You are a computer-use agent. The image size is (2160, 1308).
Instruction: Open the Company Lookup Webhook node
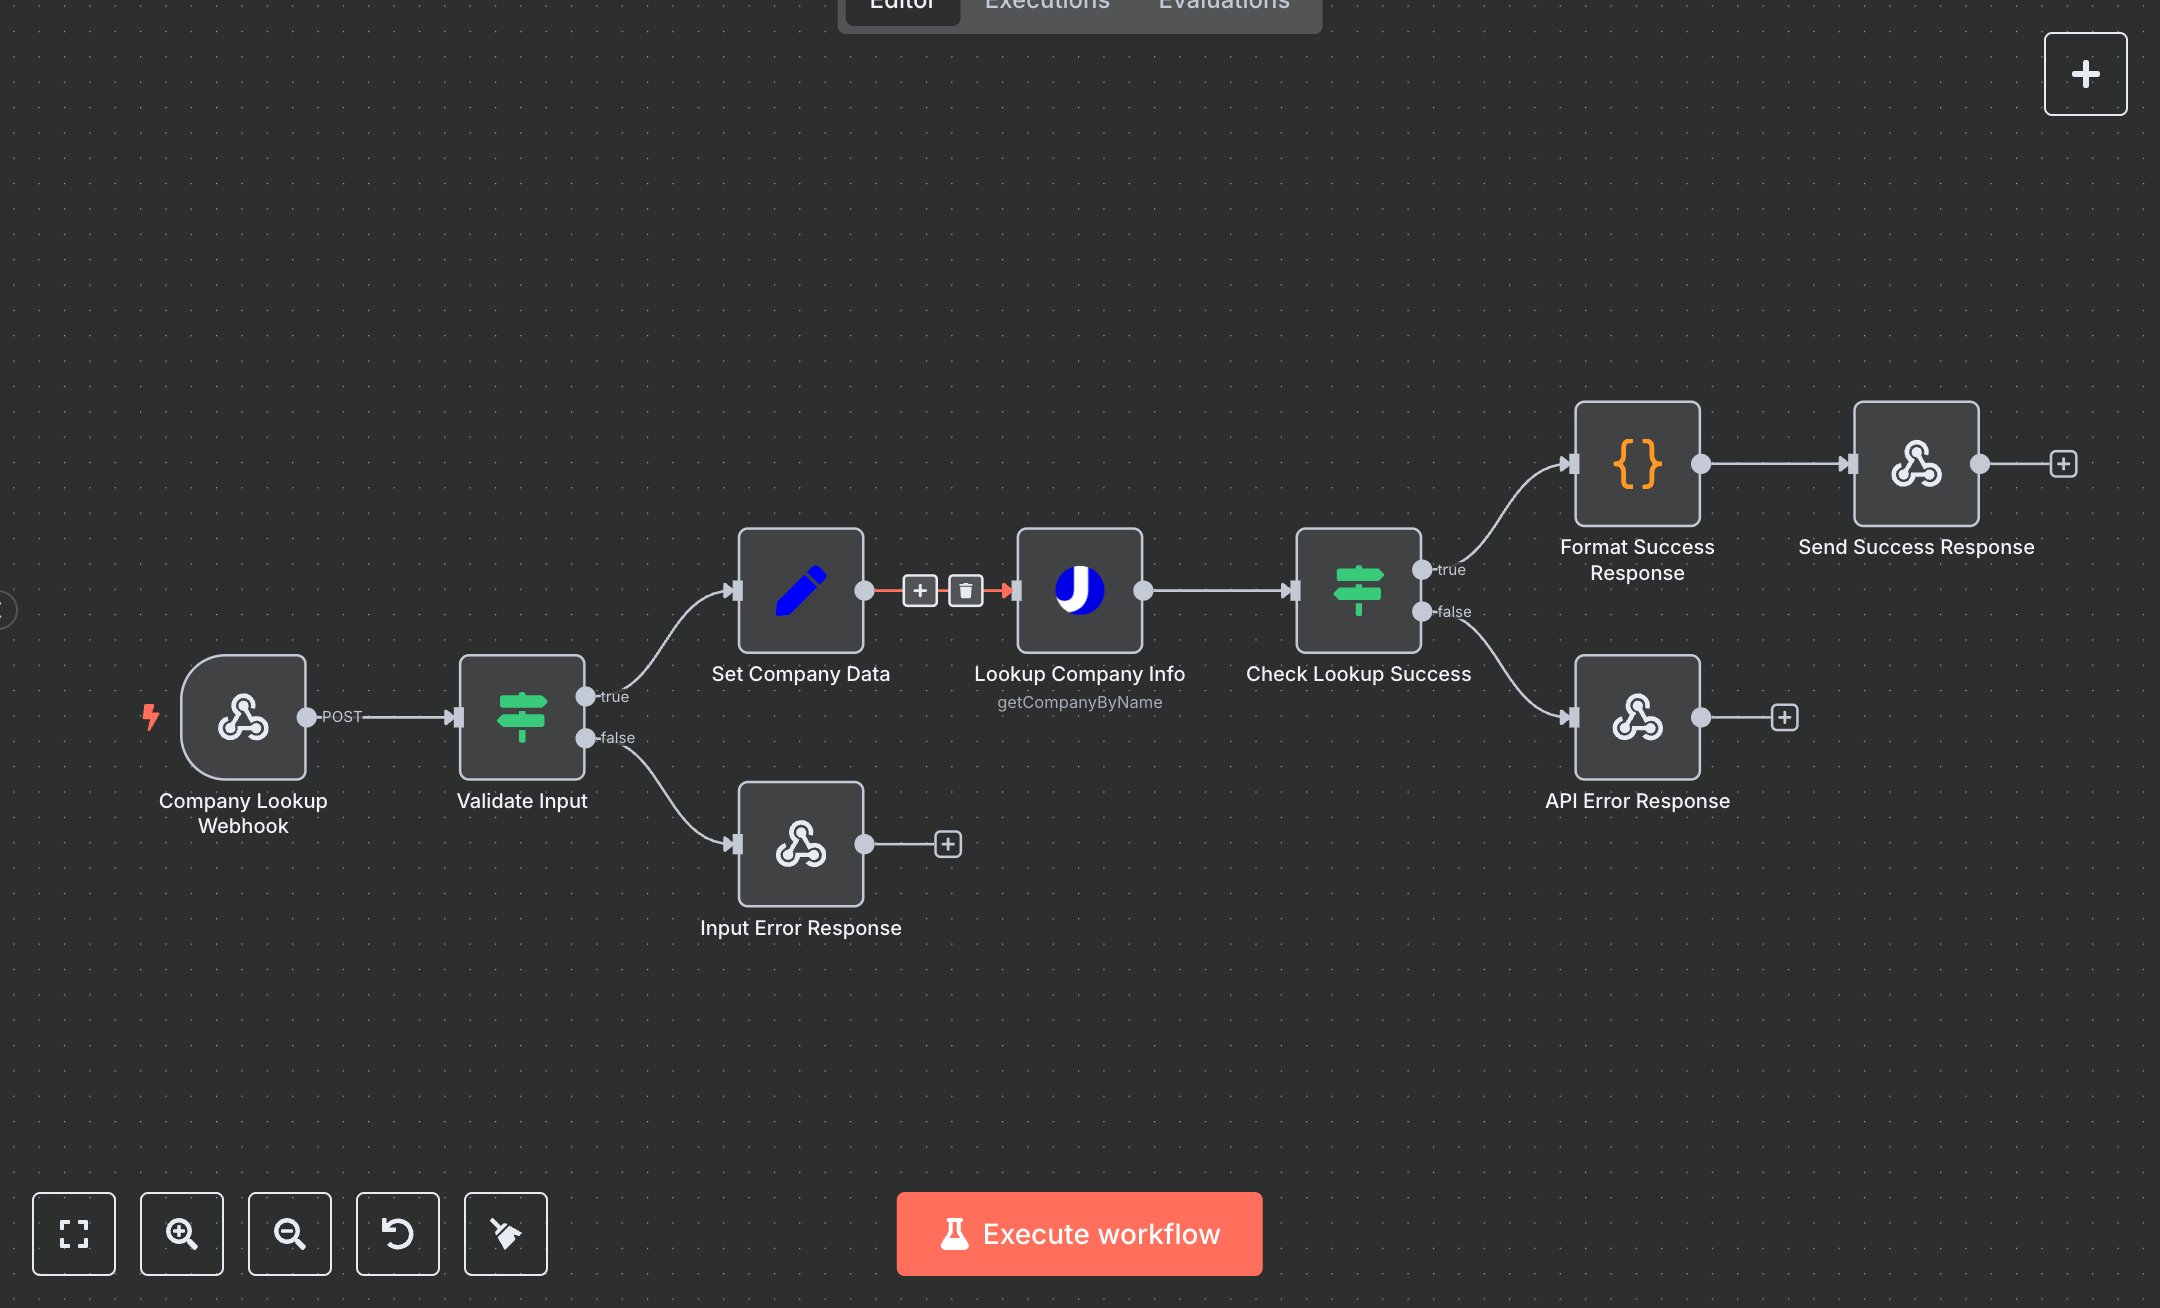[x=242, y=716]
